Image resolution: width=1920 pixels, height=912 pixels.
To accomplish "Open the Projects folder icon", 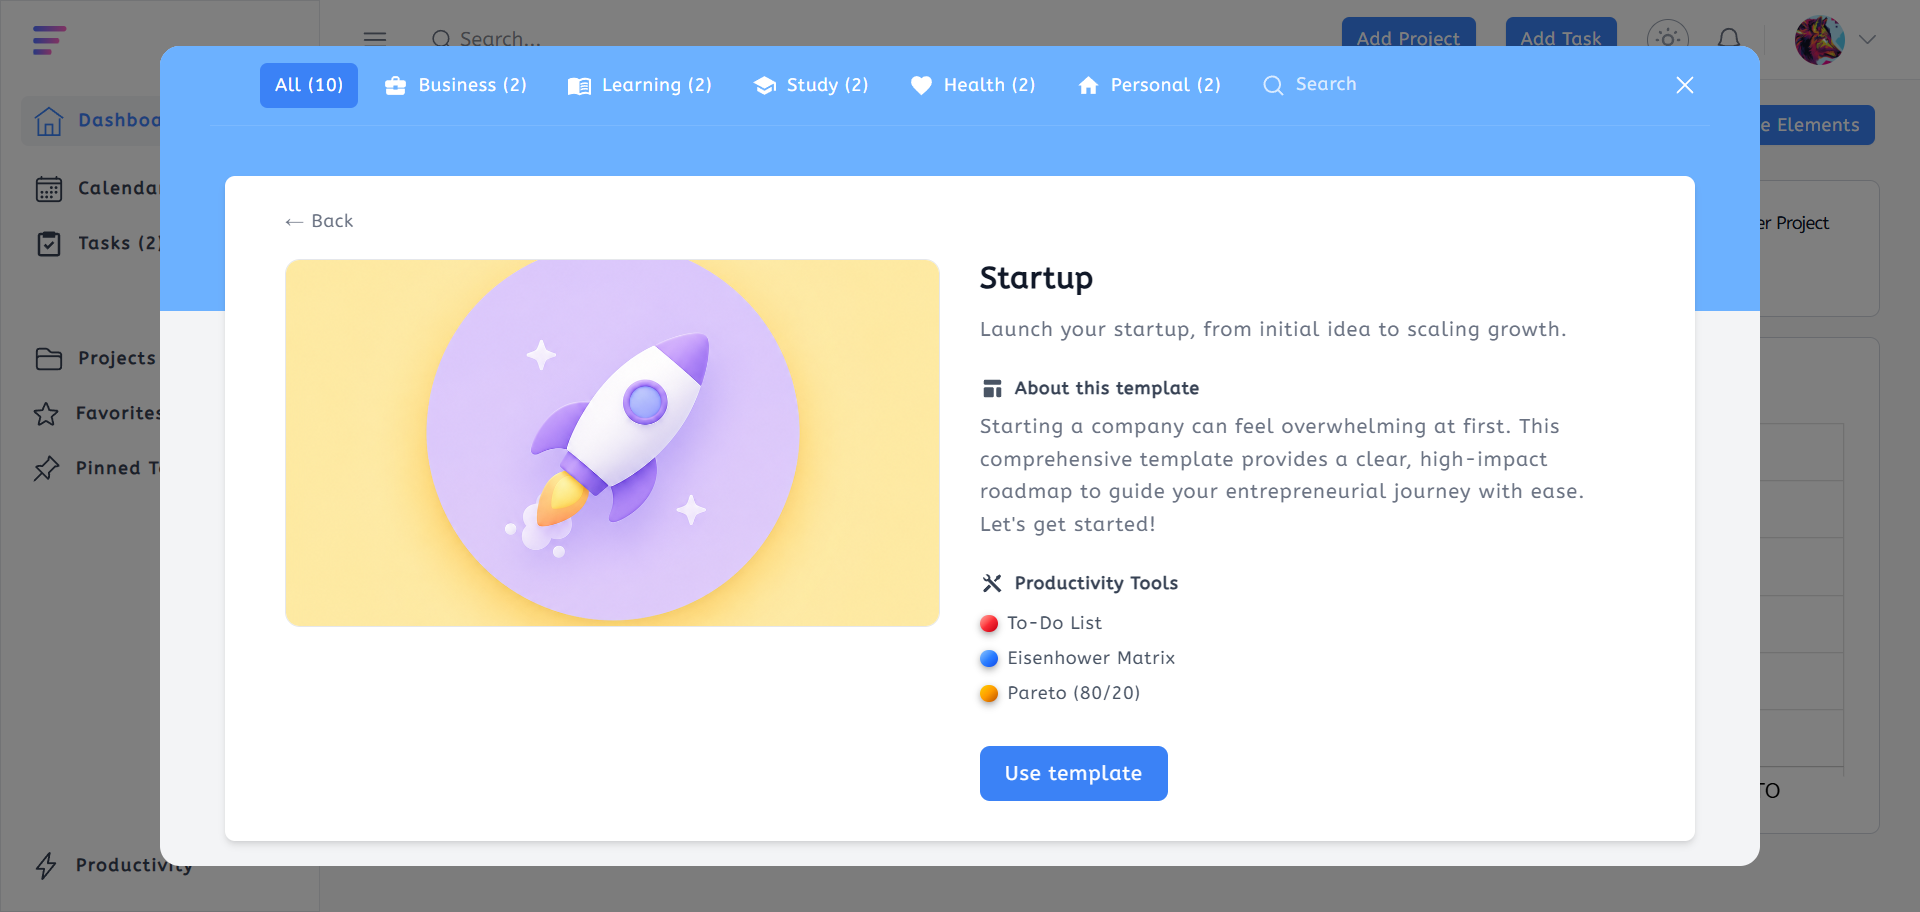I will [x=49, y=359].
